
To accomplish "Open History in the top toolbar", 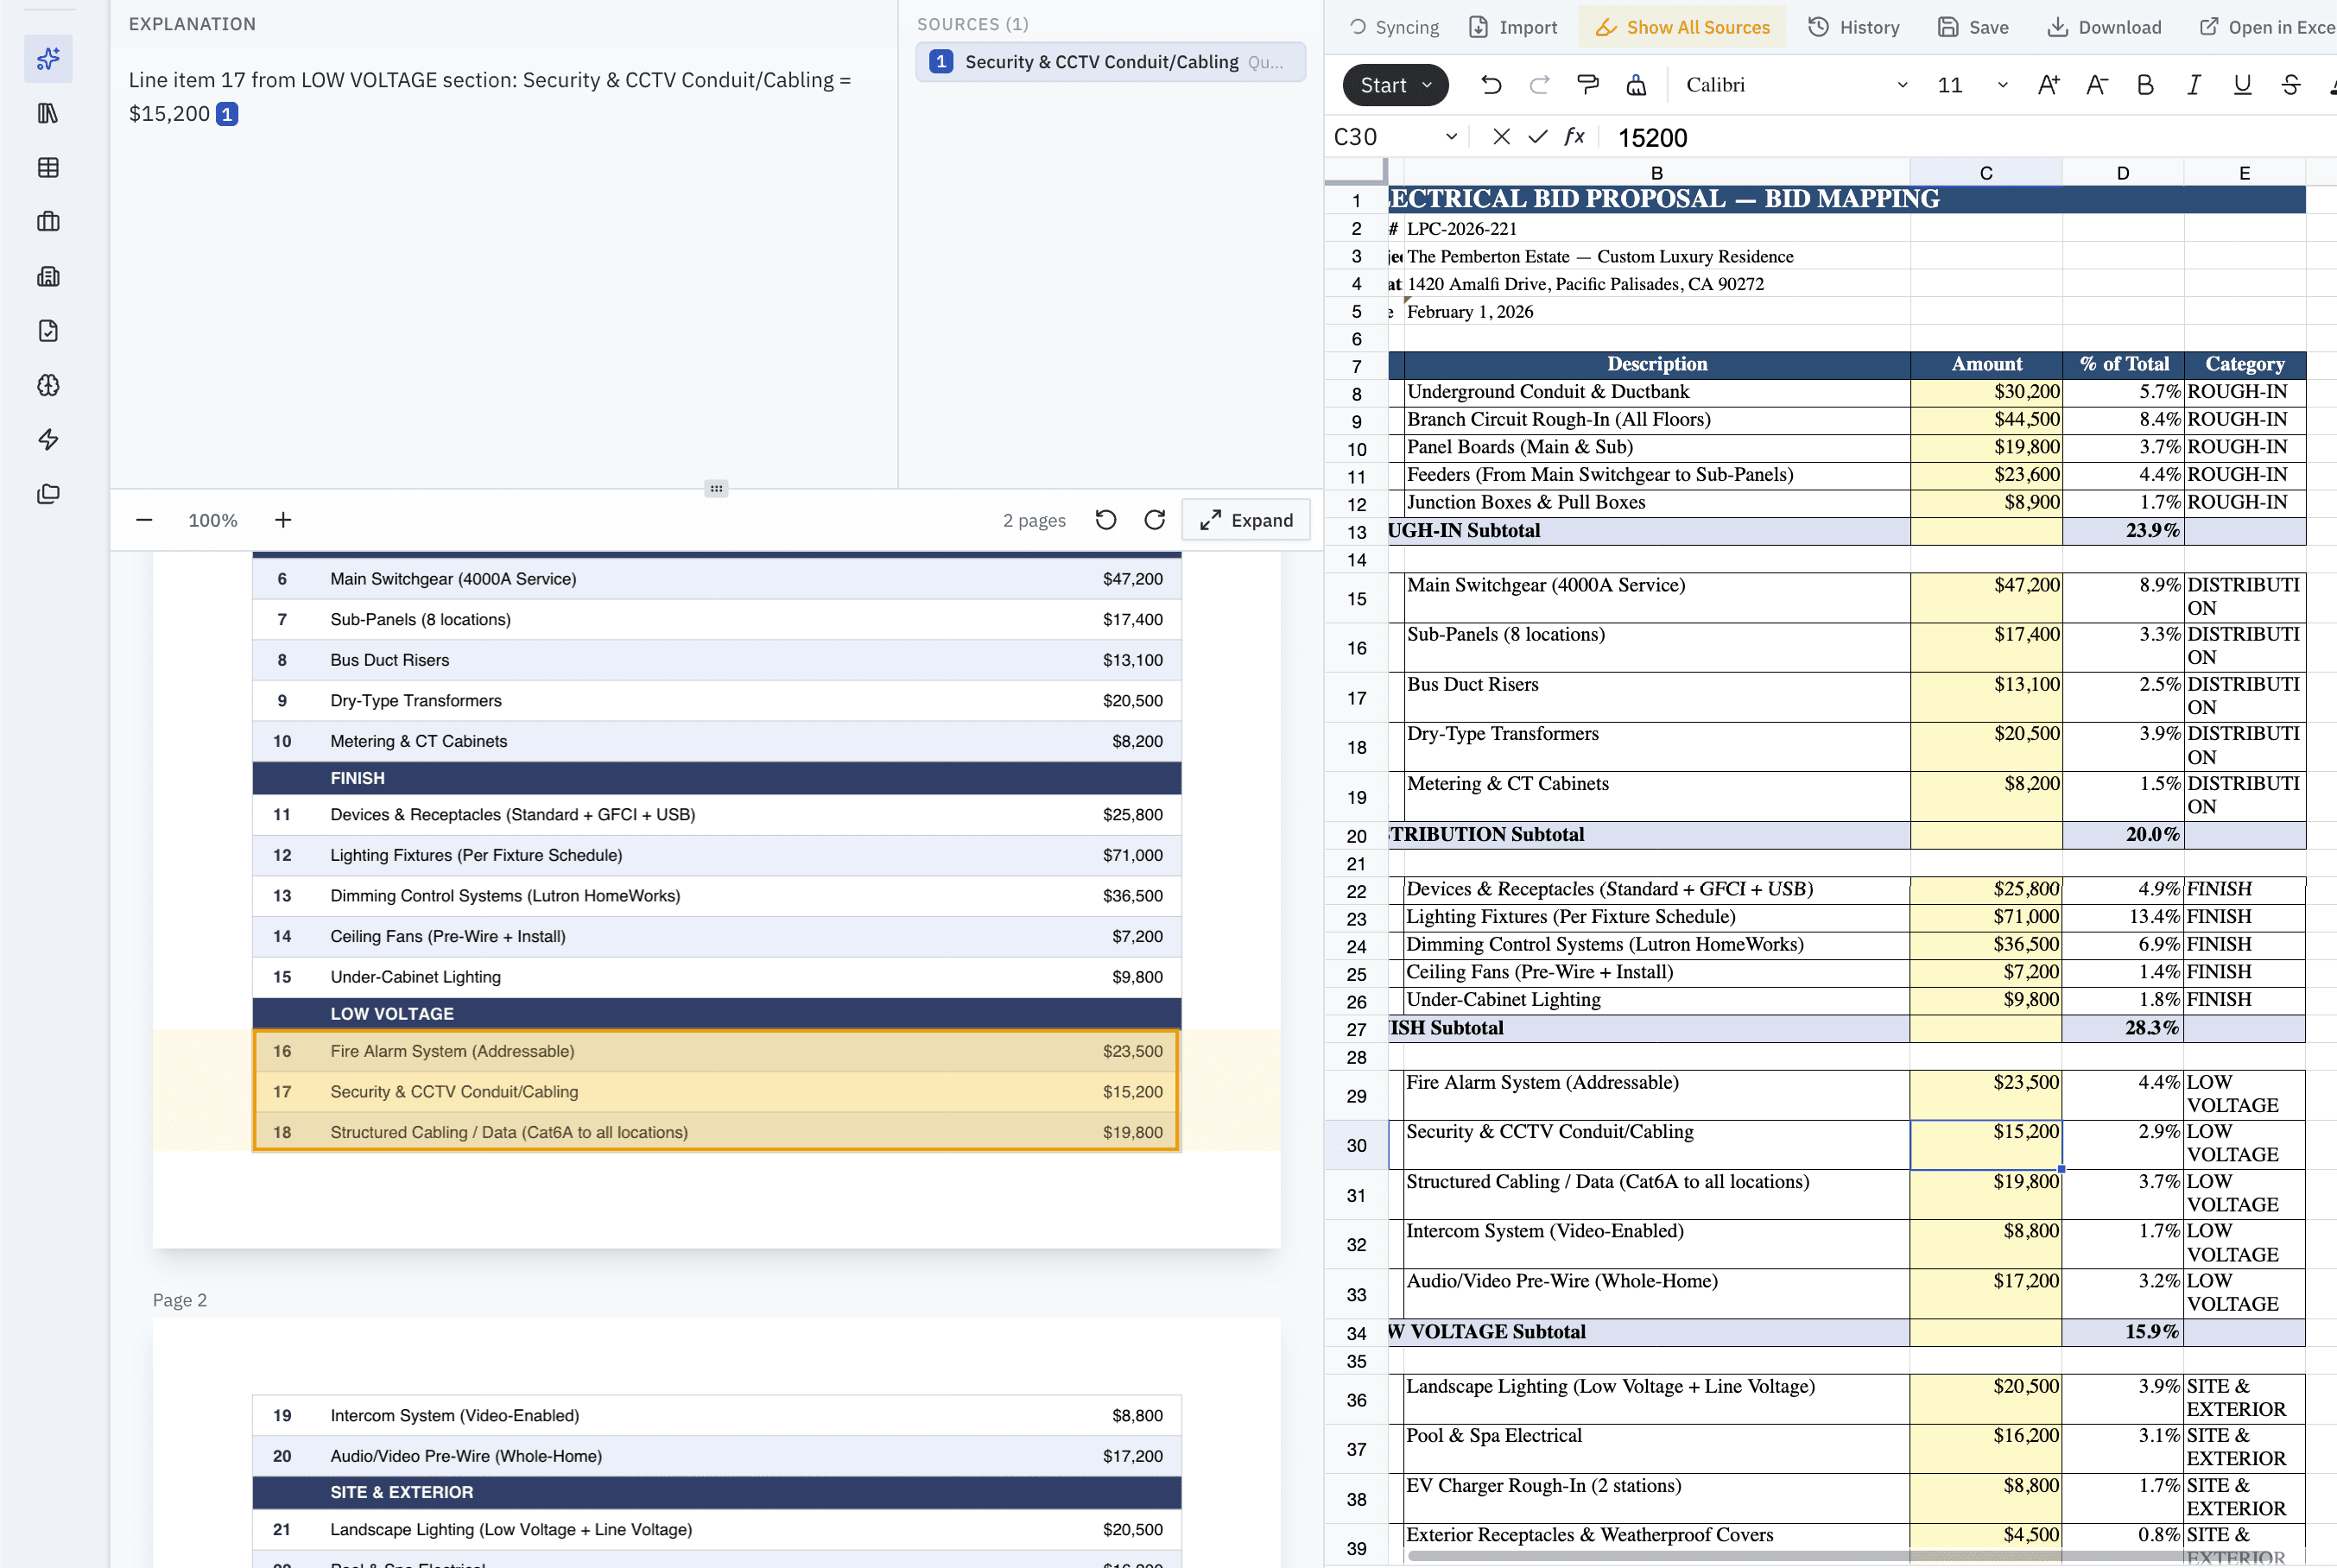I will click(1854, 27).
